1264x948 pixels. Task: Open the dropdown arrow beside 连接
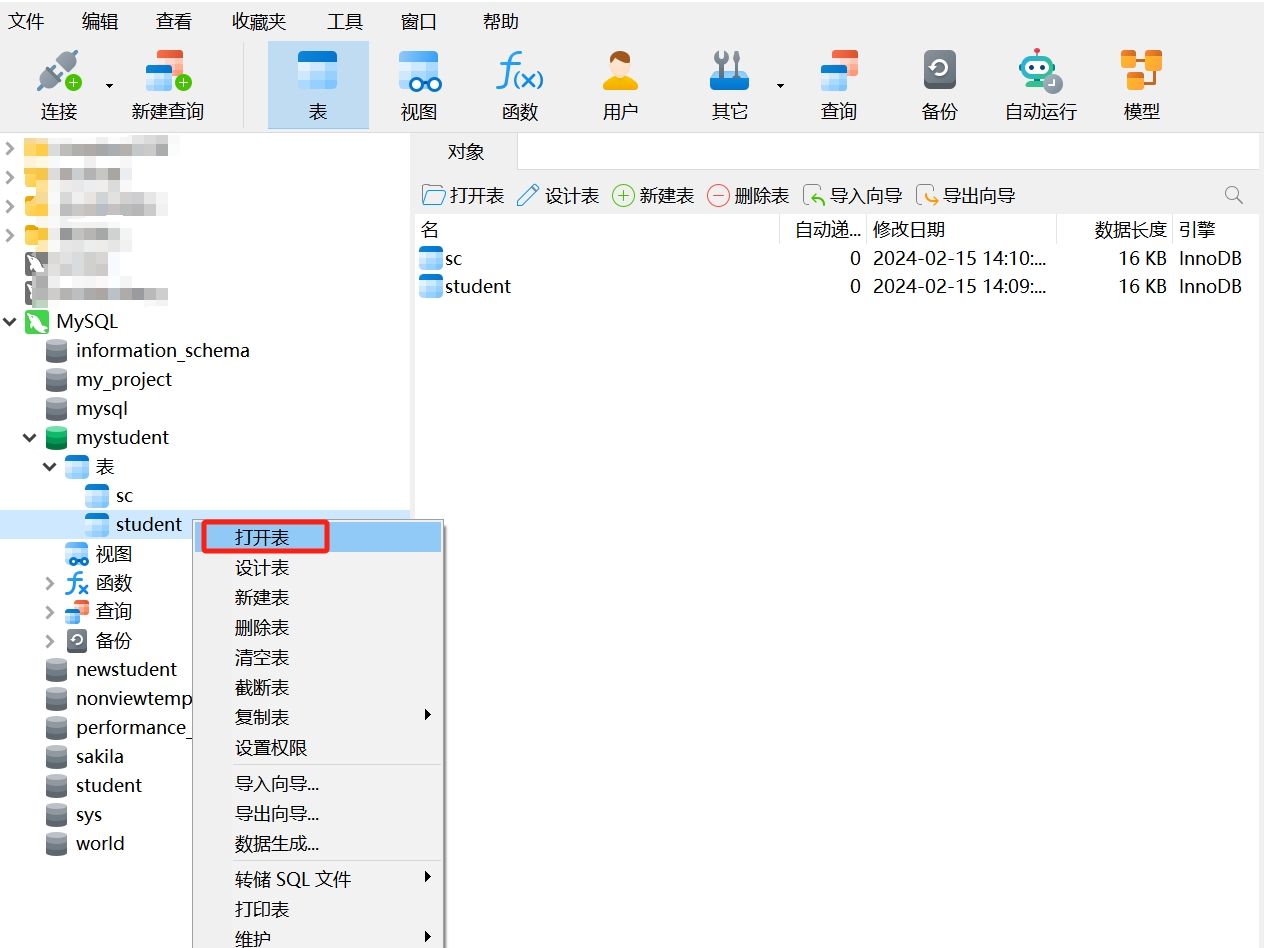pos(109,86)
